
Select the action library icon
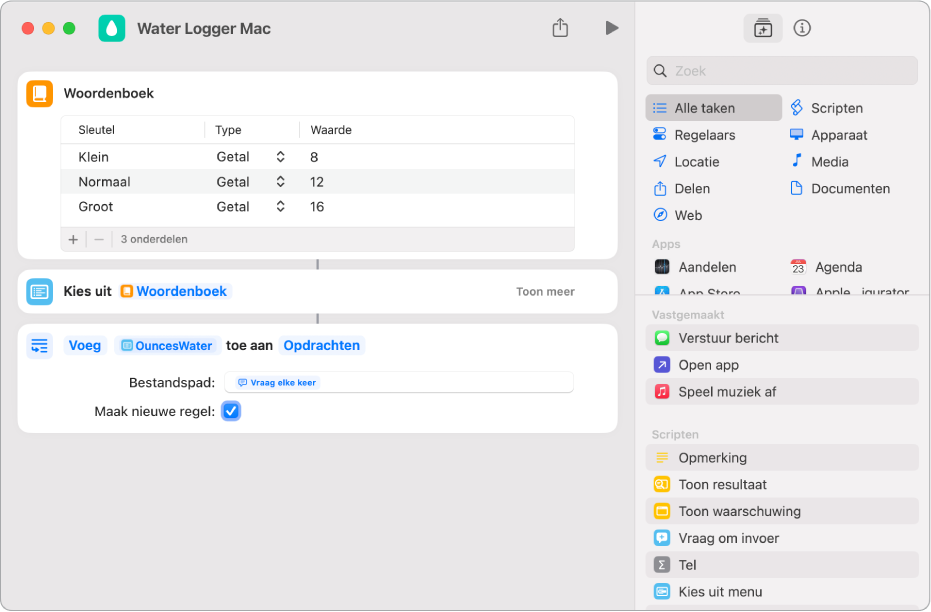(x=762, y=28)
